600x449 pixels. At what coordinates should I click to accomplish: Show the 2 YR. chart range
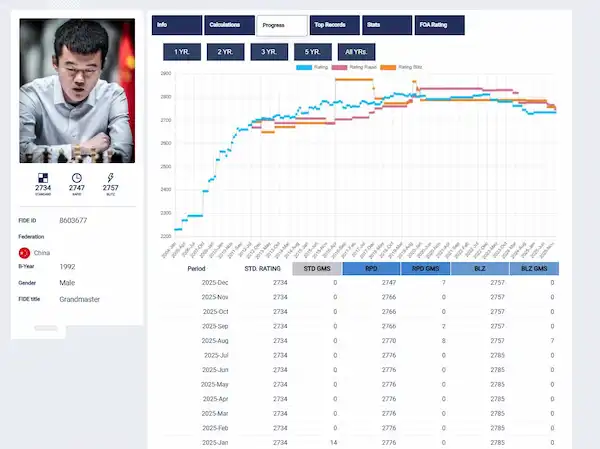pyautogui.click(x=225, y=52)
